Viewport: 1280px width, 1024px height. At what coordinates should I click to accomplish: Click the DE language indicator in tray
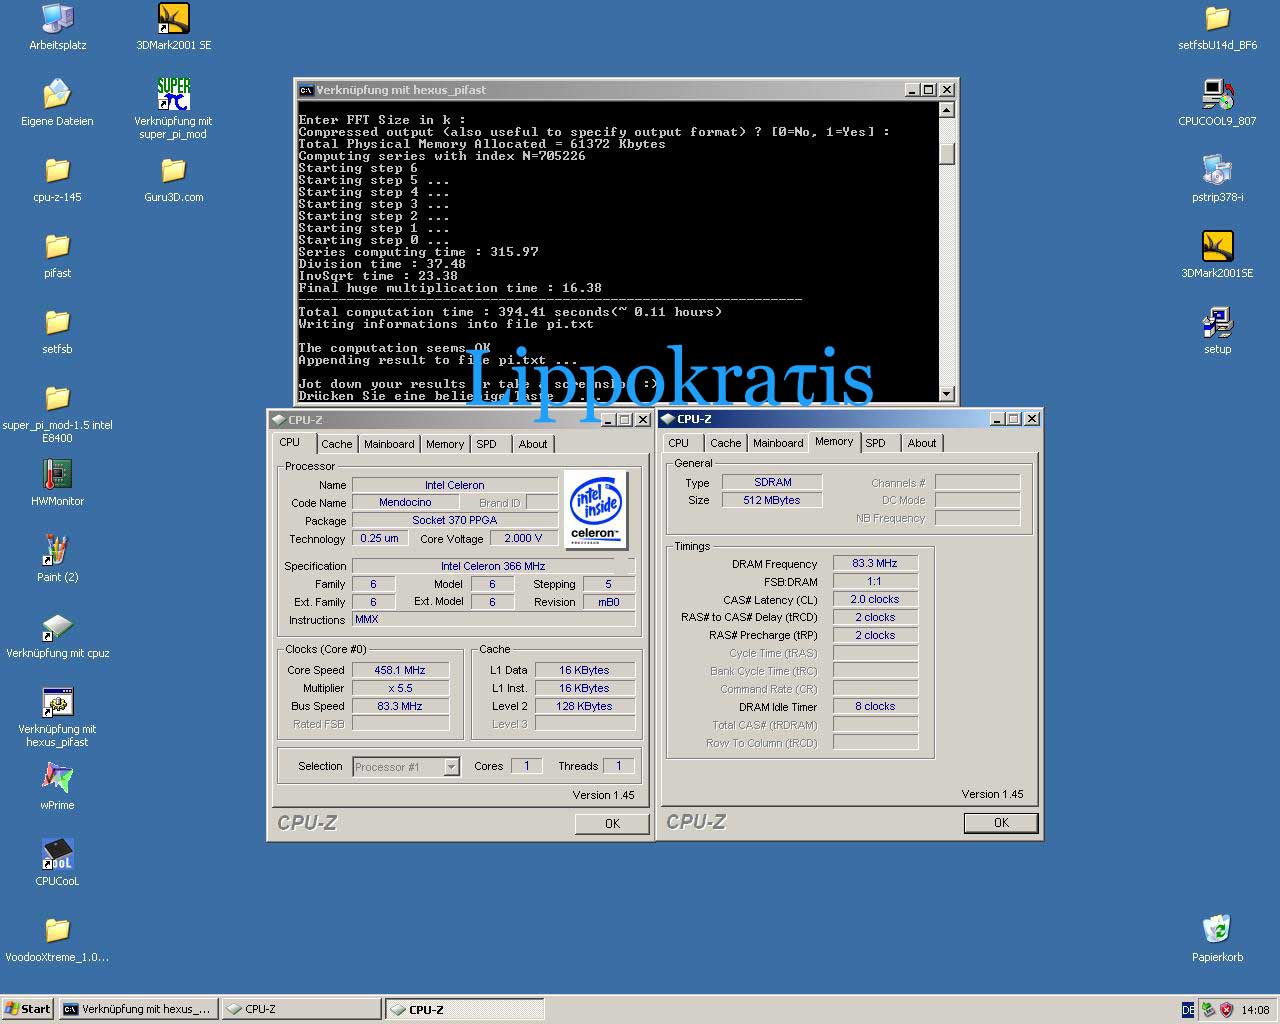point(1188,1010)
